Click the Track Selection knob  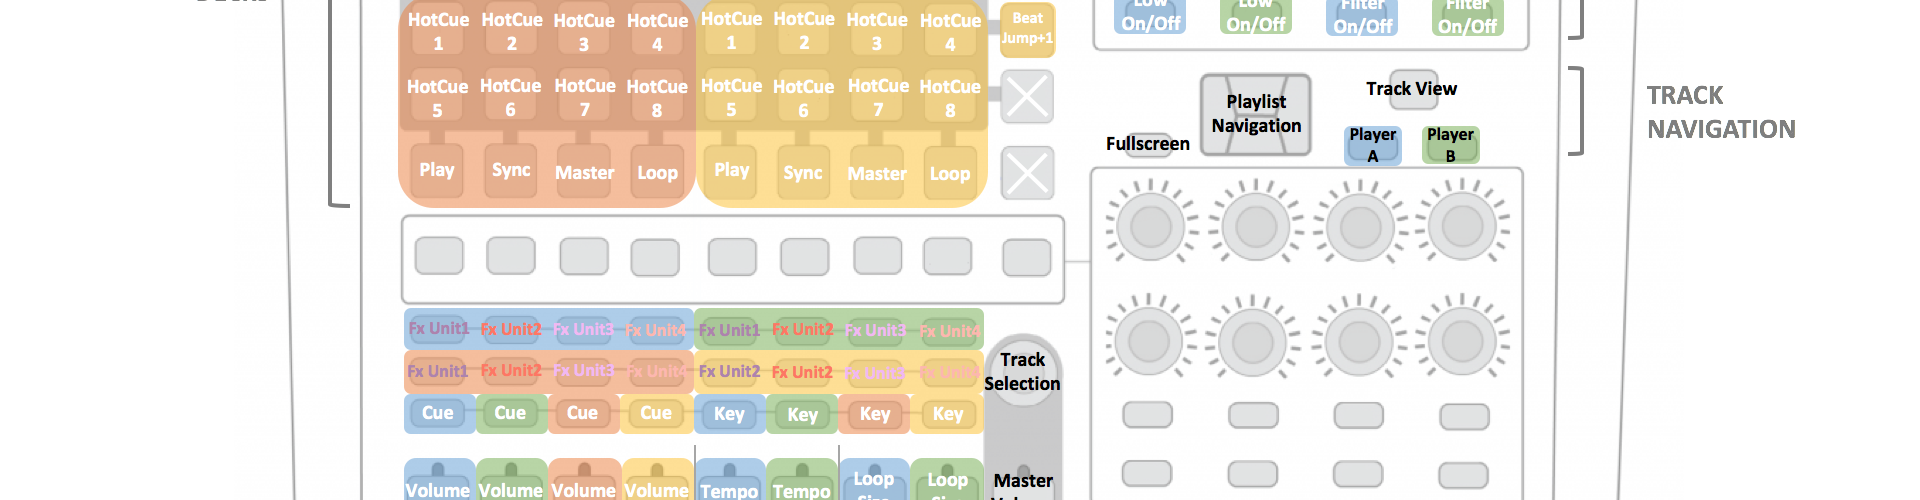tap(1022, 372)
